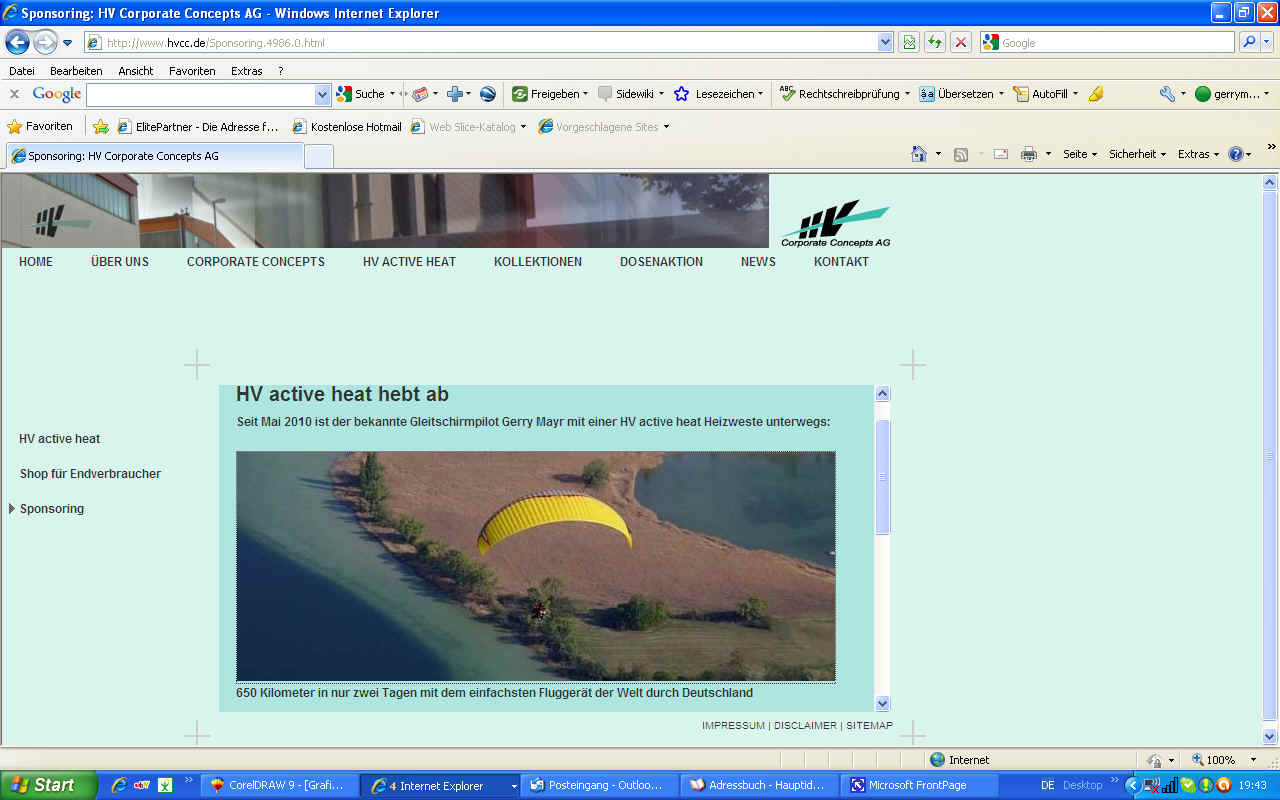1280x800 pixels.
Task: Click the add to favorites bar icon
Action: point(101,127)
